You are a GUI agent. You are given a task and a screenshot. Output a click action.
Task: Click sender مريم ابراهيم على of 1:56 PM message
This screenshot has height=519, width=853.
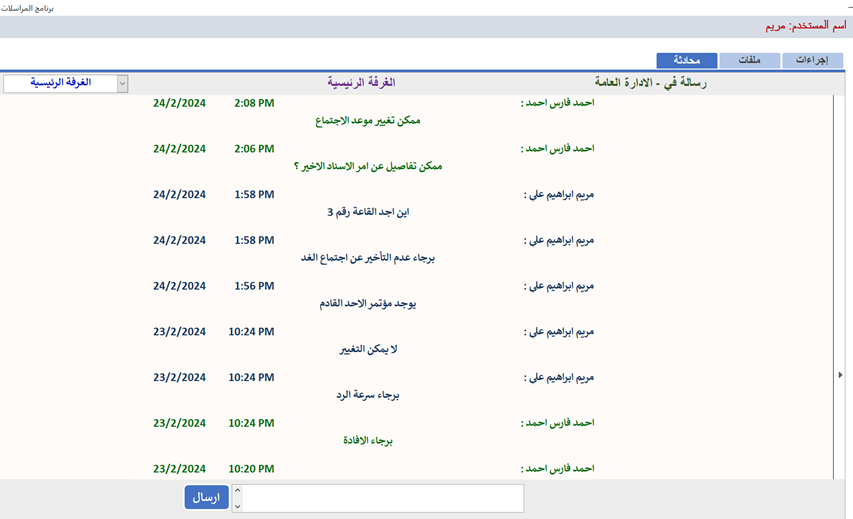point(559,286)
